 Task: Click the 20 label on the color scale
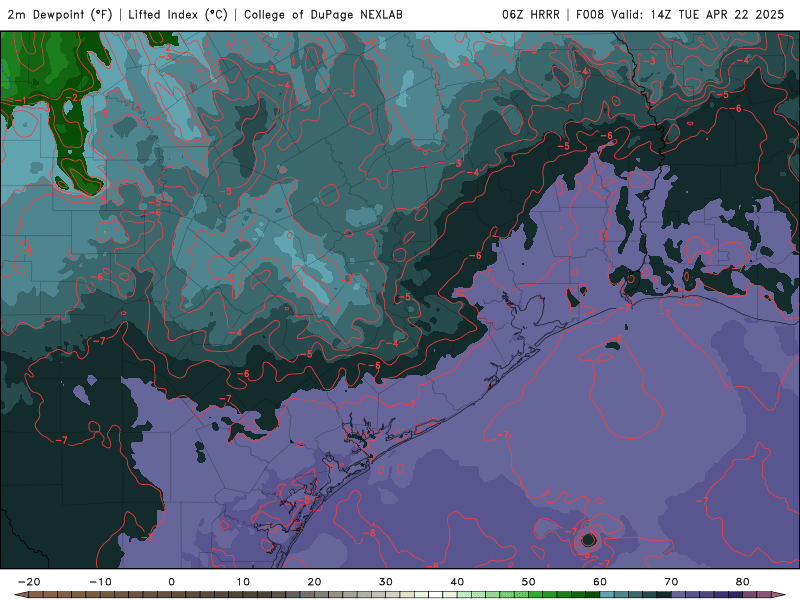click(314, 582)
